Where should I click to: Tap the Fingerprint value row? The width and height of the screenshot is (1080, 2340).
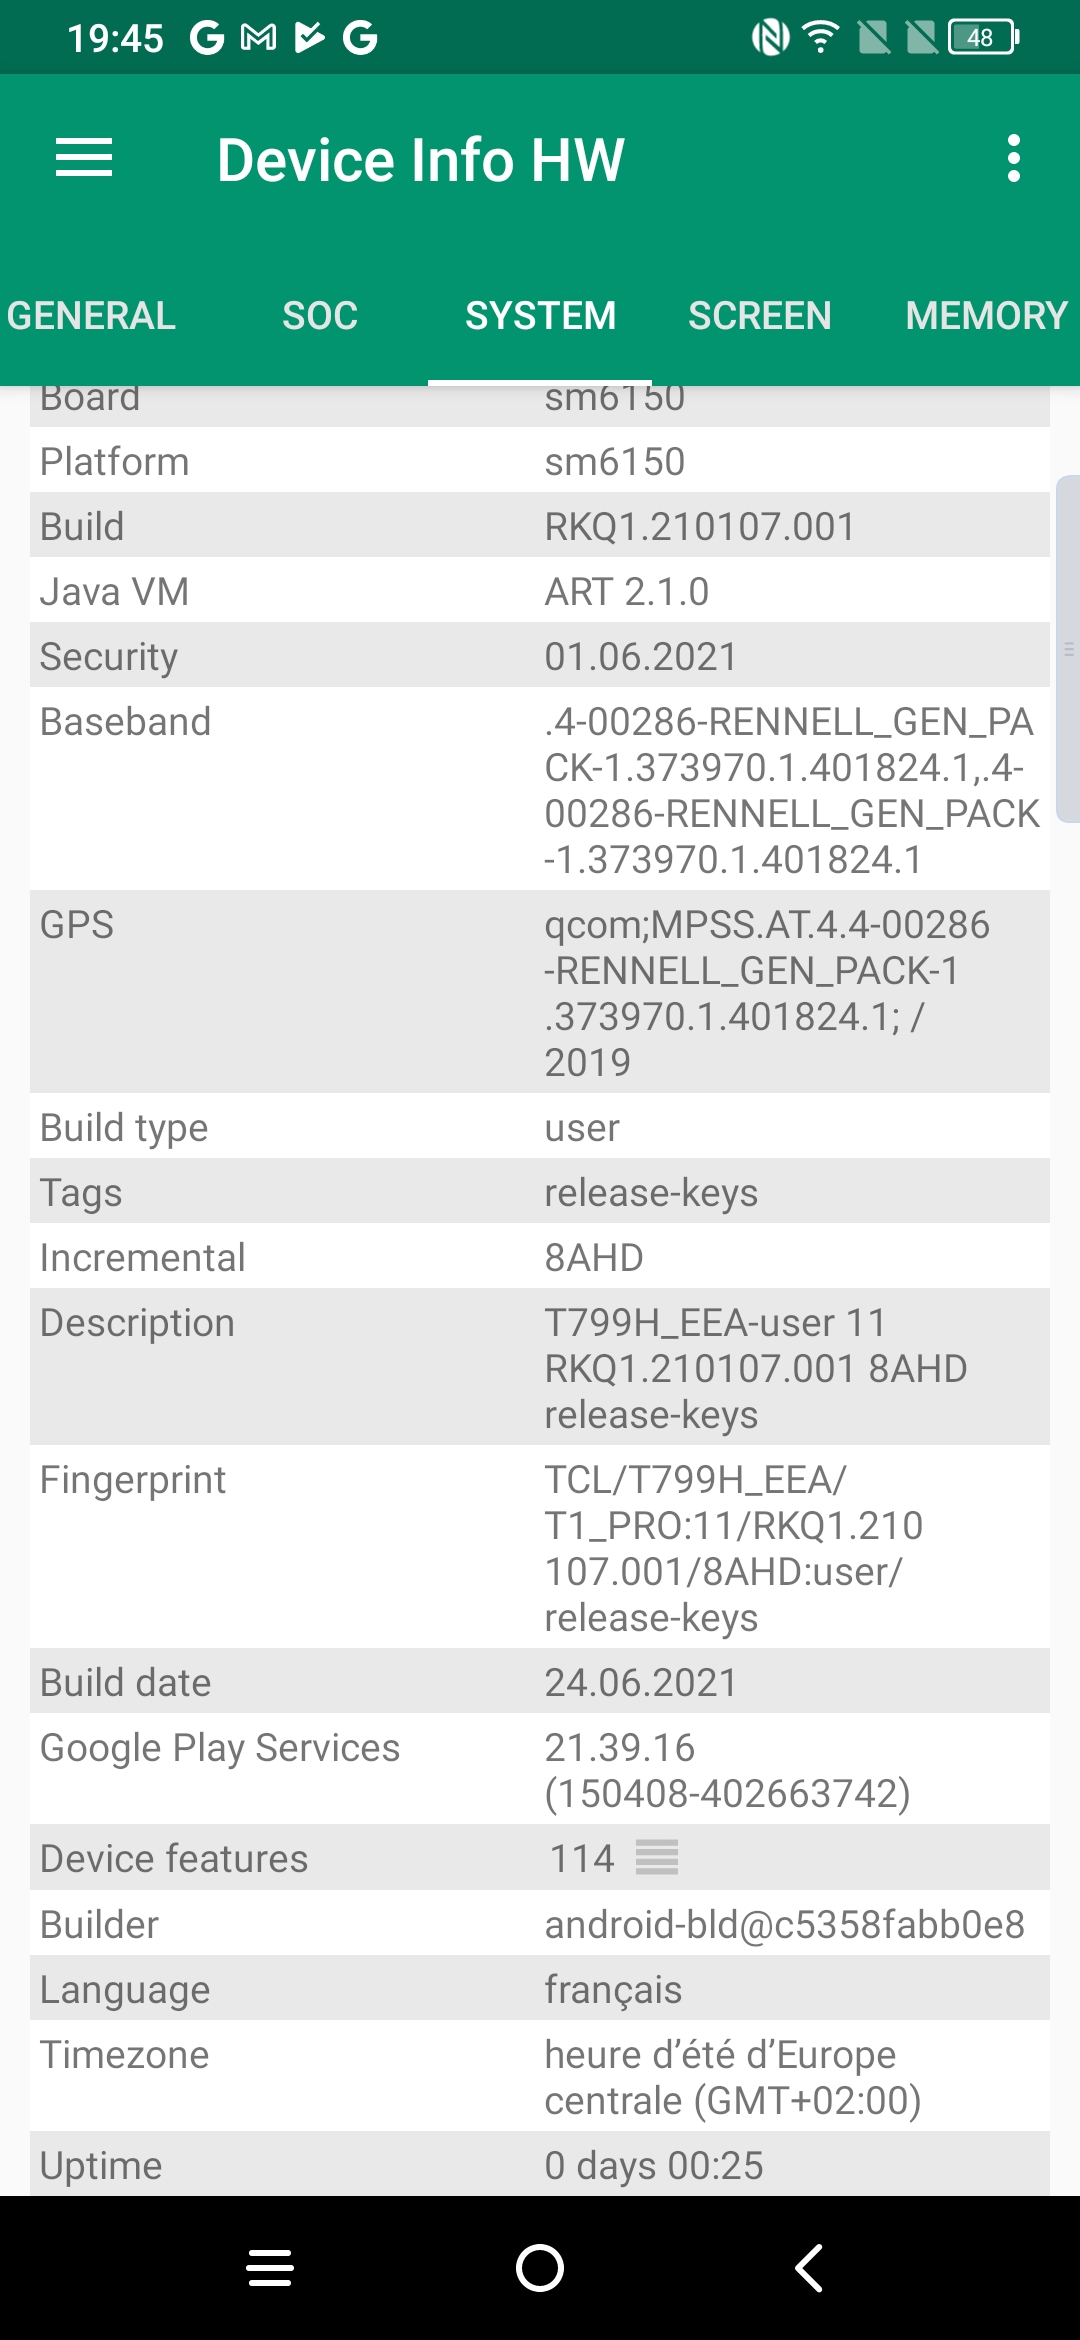pos(540,1547)
